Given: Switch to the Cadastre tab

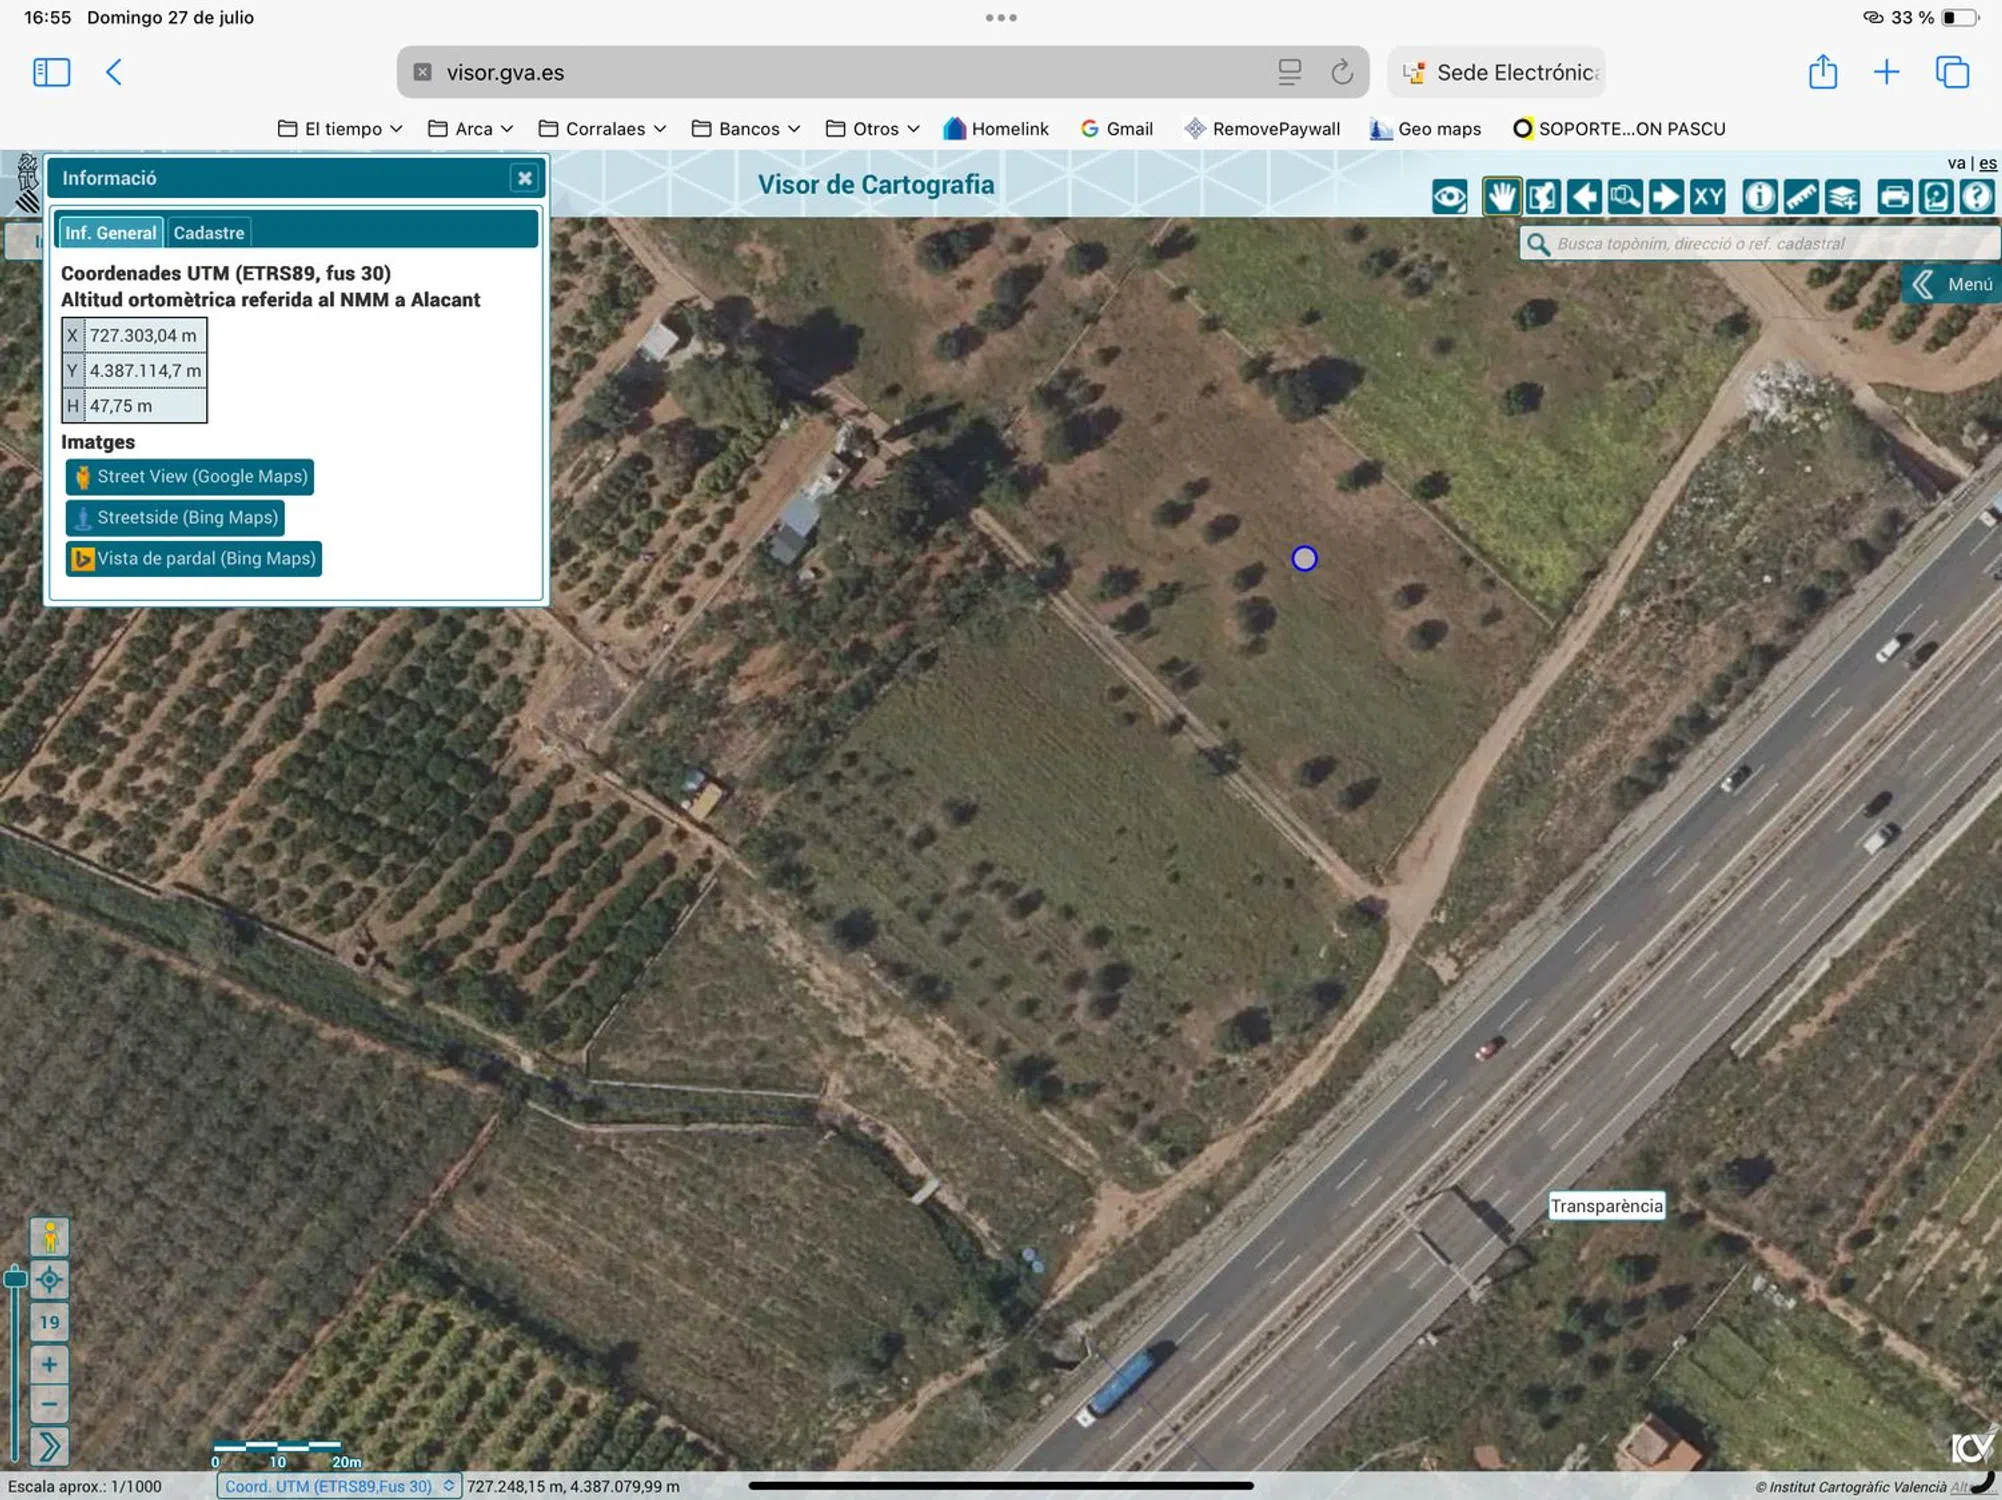Looking at the screenshot, I should pyautogui.click(x=208, y=233).
